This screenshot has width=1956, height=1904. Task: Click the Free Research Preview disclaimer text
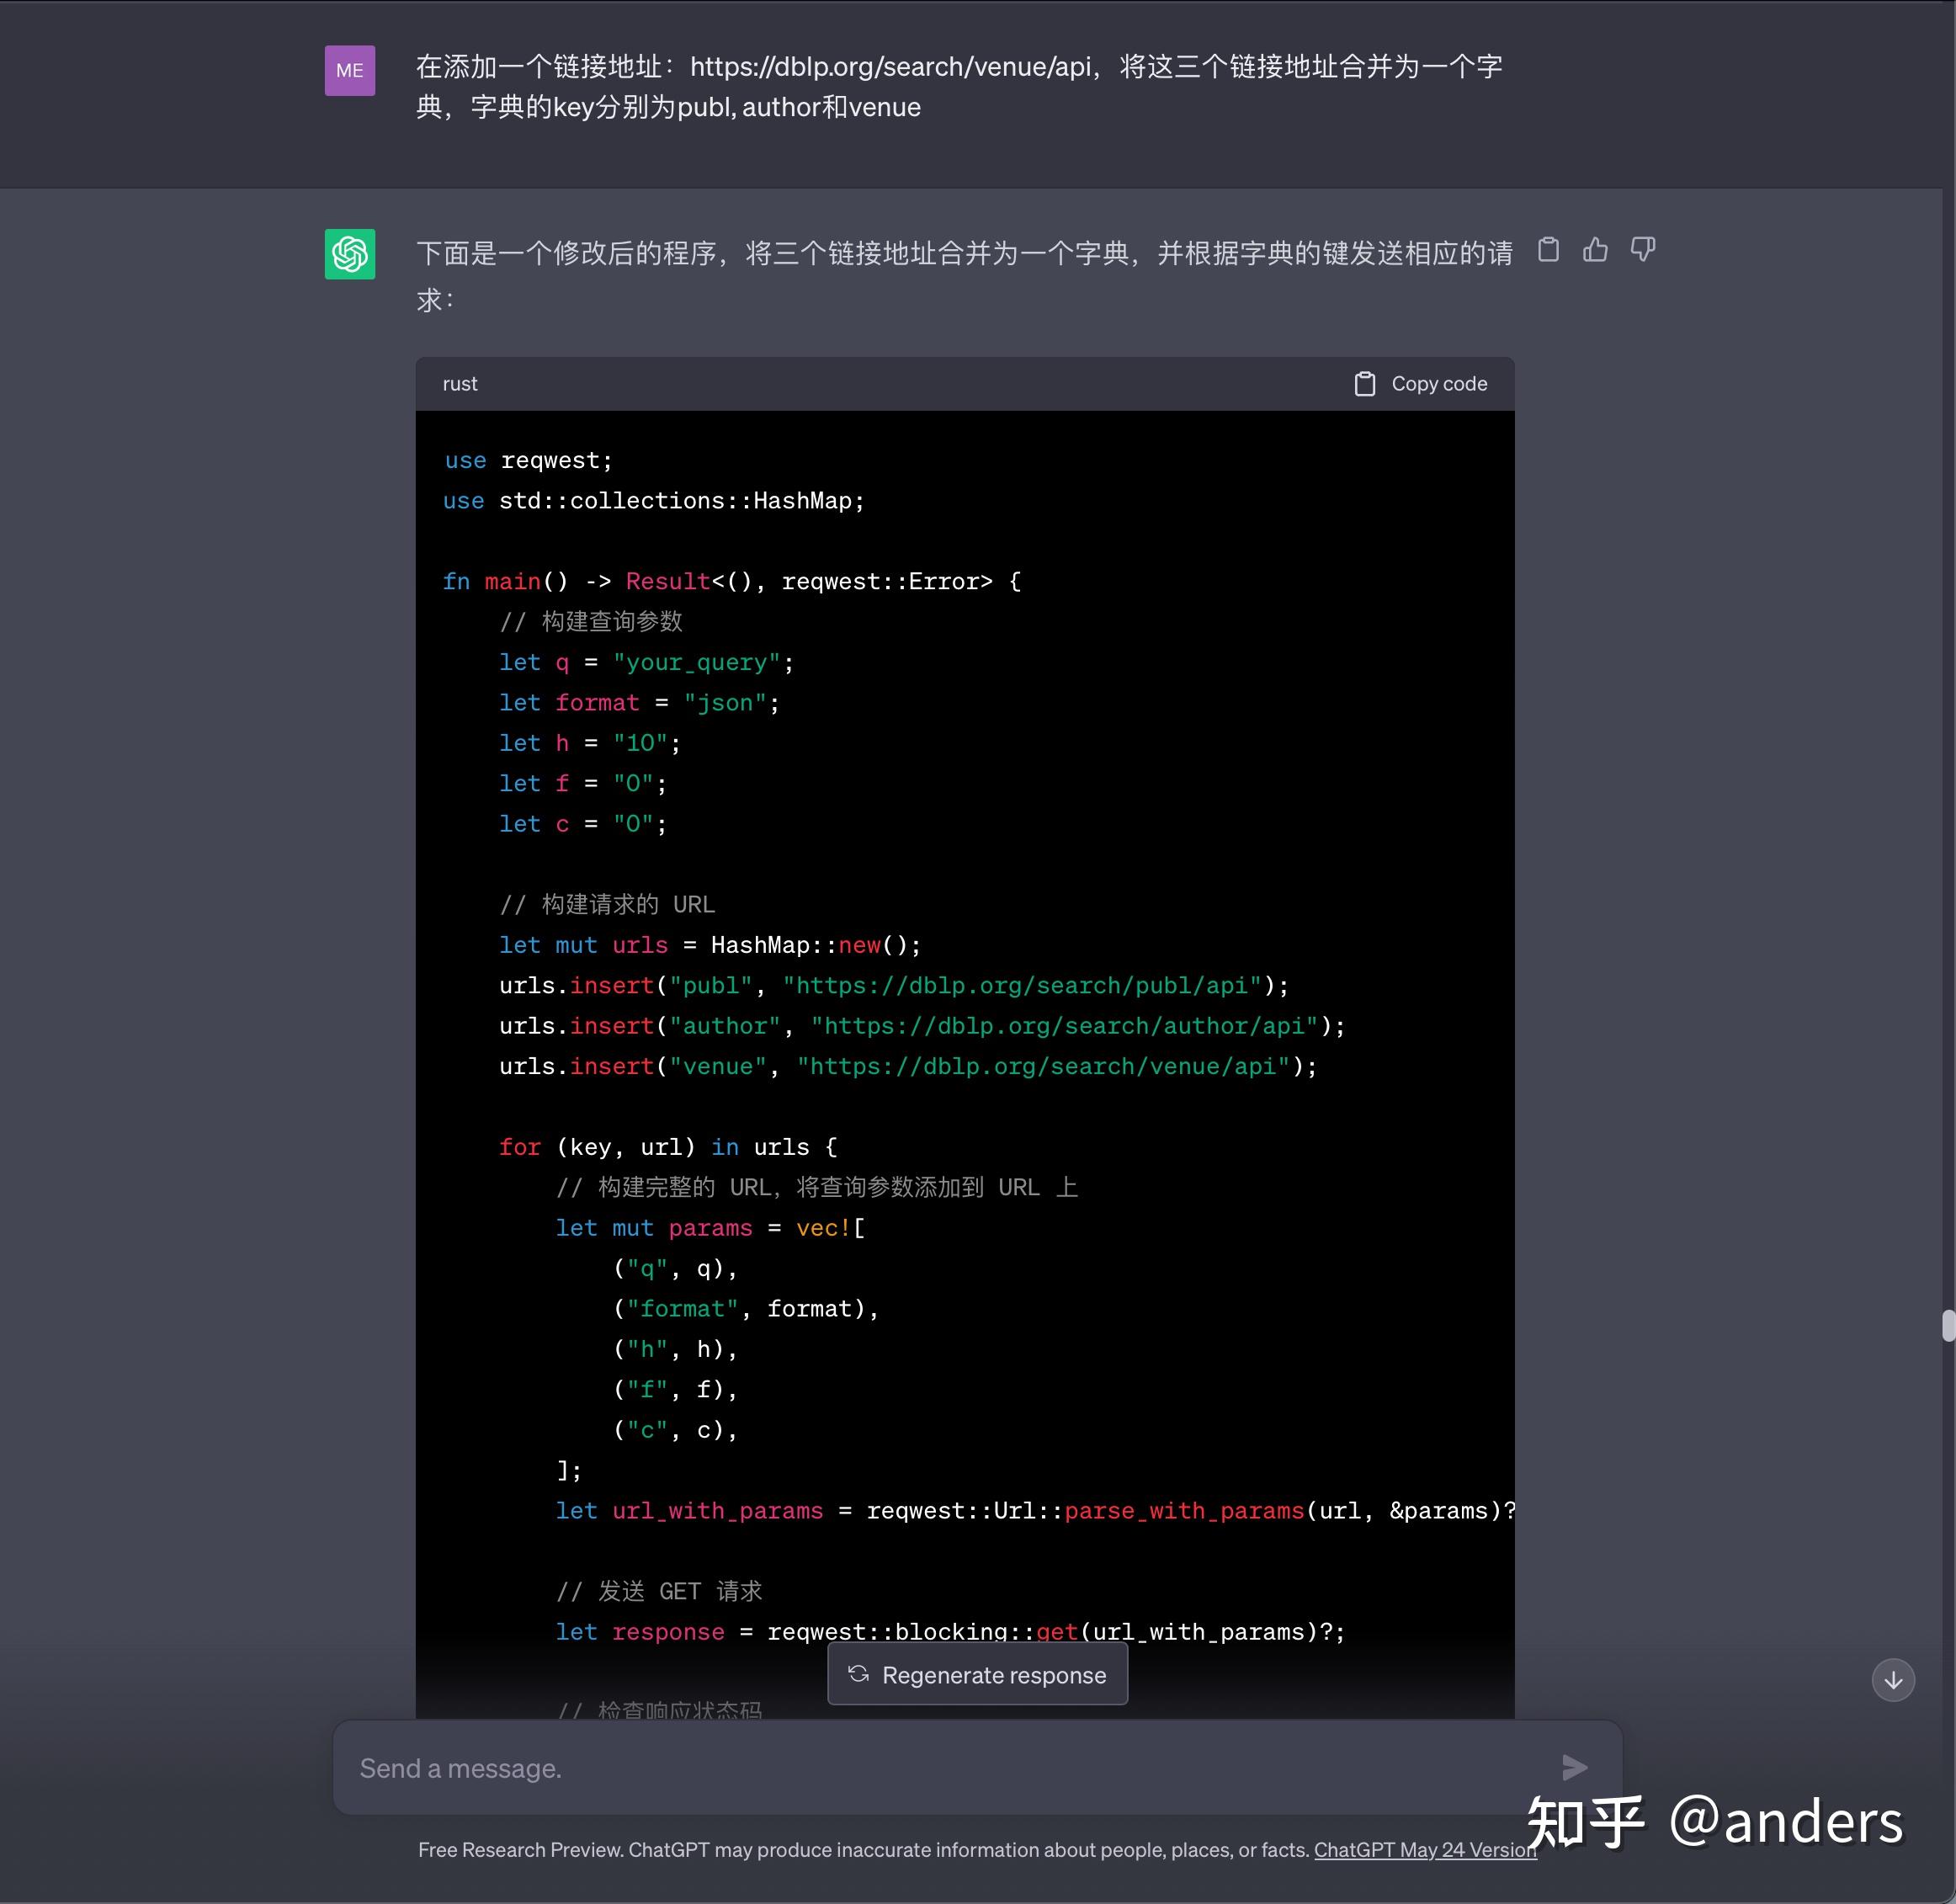click(864, 1850)
